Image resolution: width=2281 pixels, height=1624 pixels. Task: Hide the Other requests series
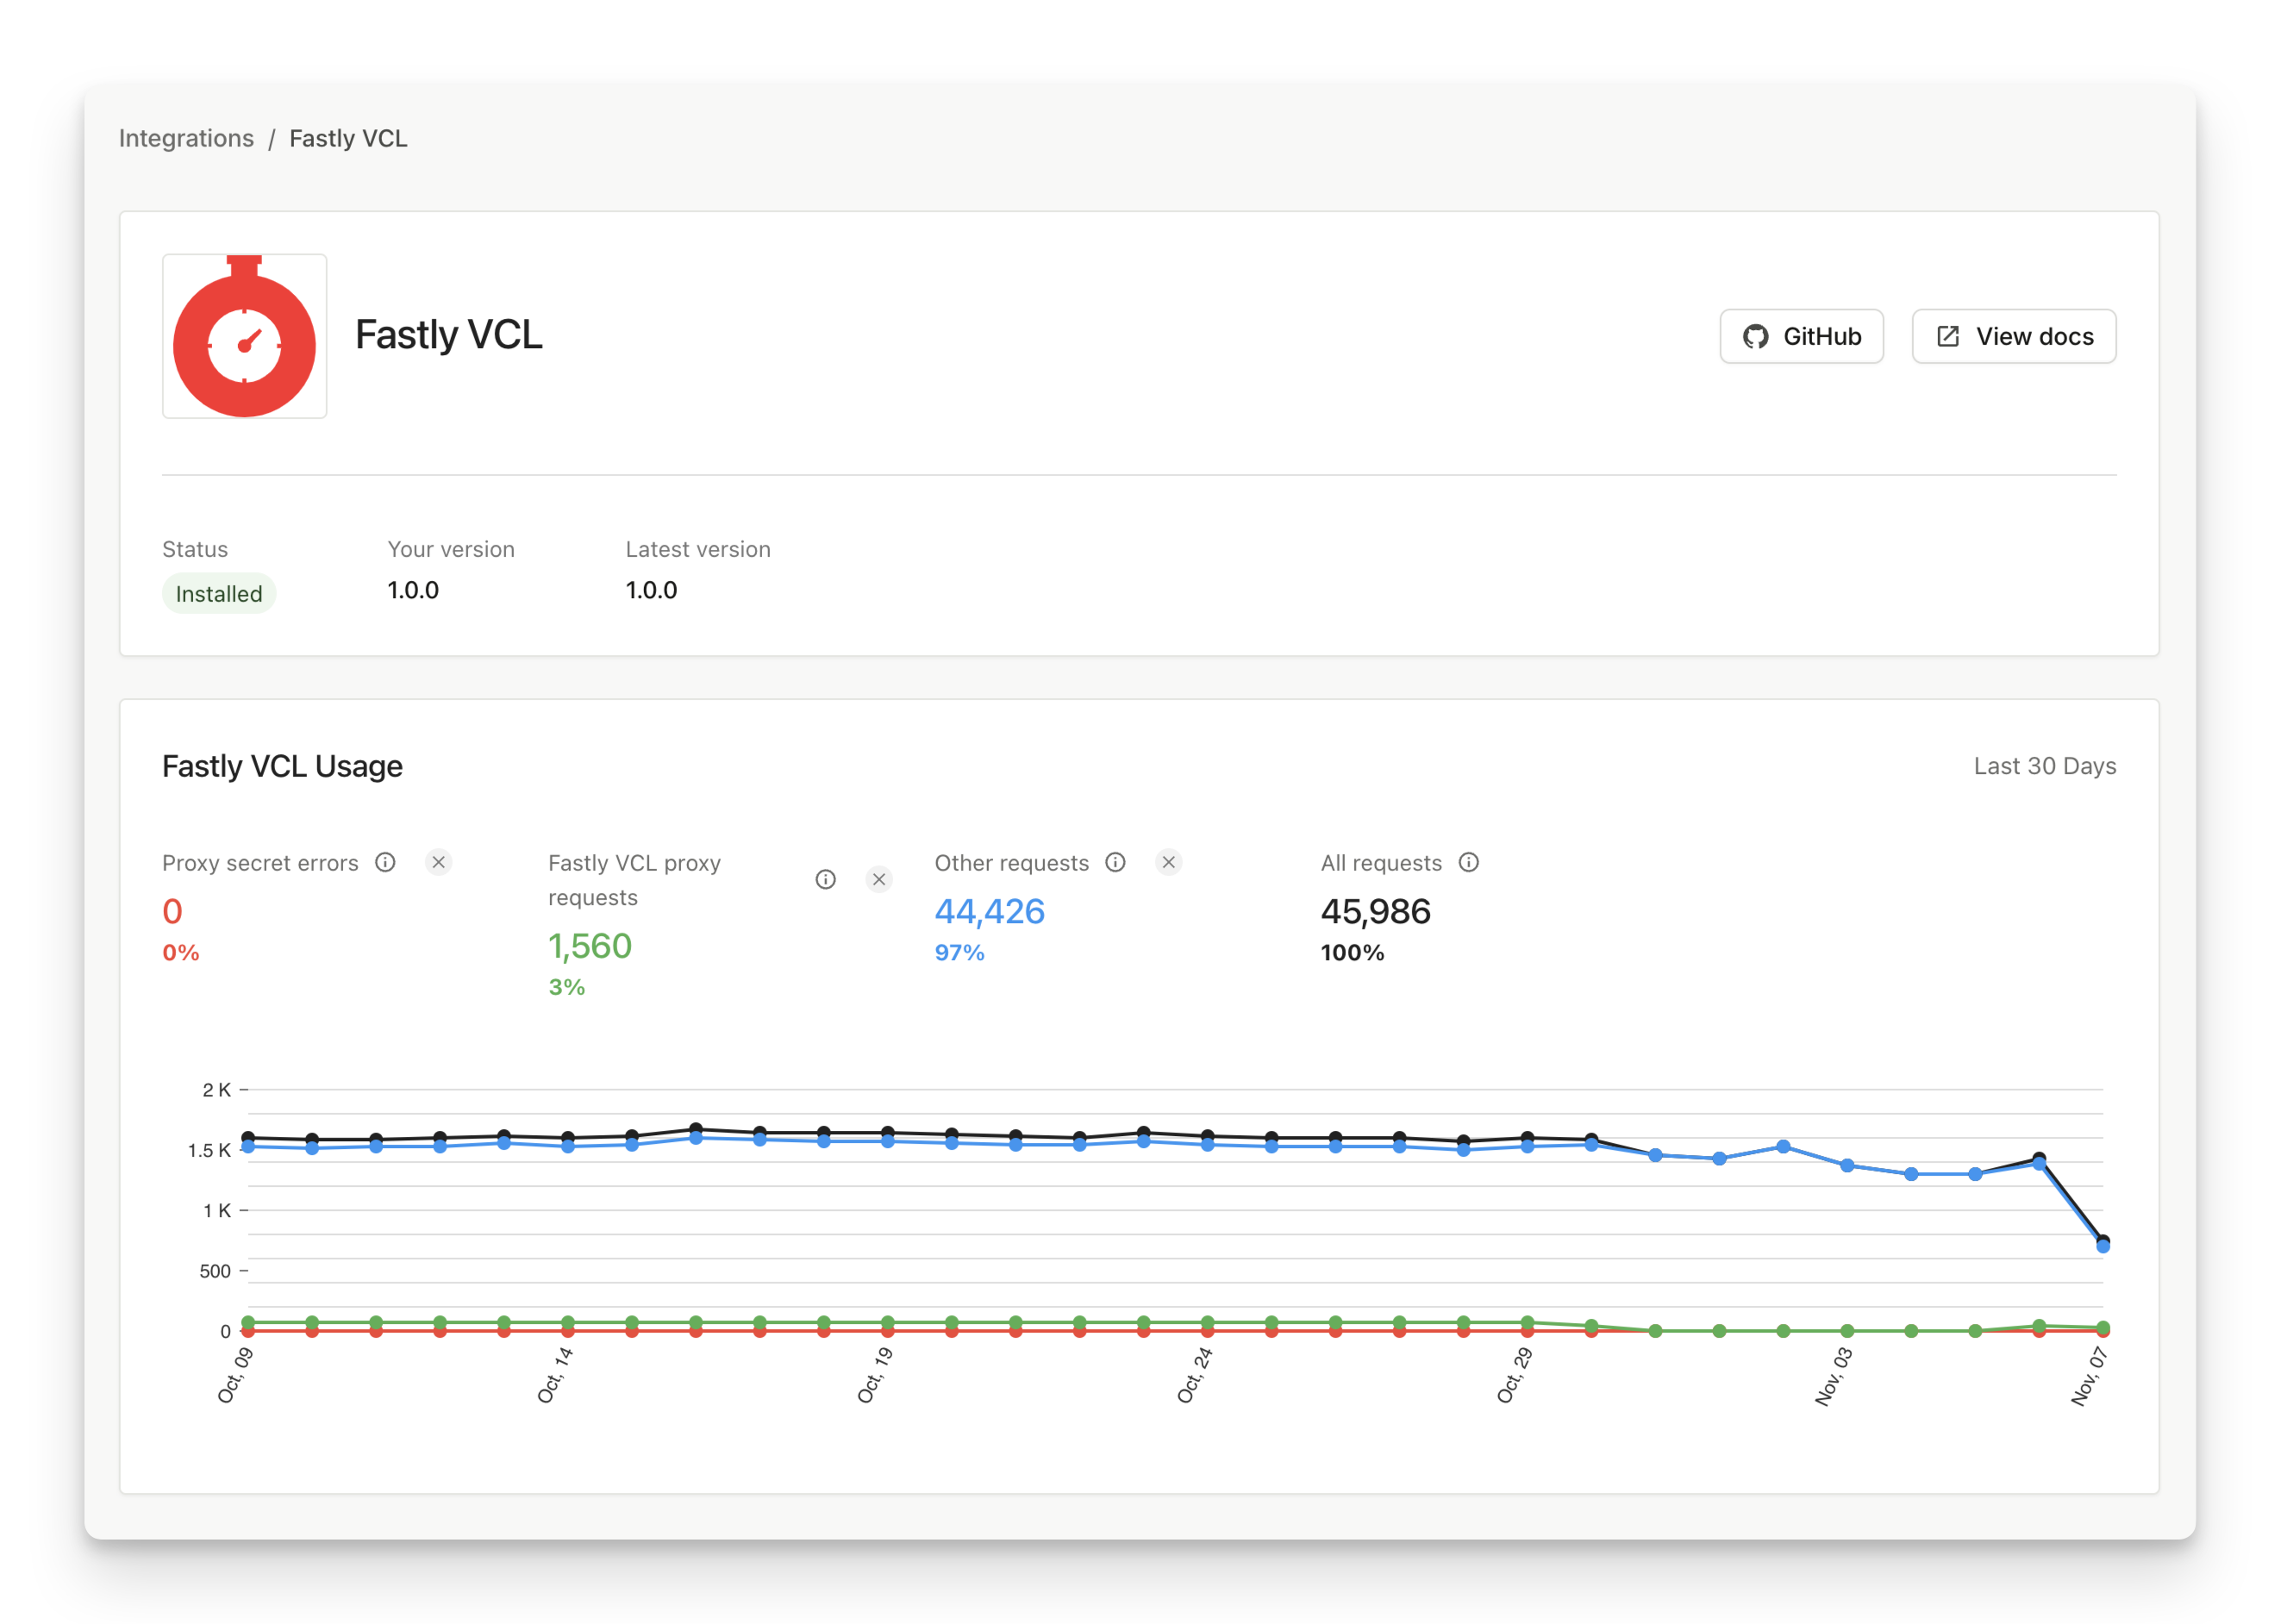(1168, 862)
